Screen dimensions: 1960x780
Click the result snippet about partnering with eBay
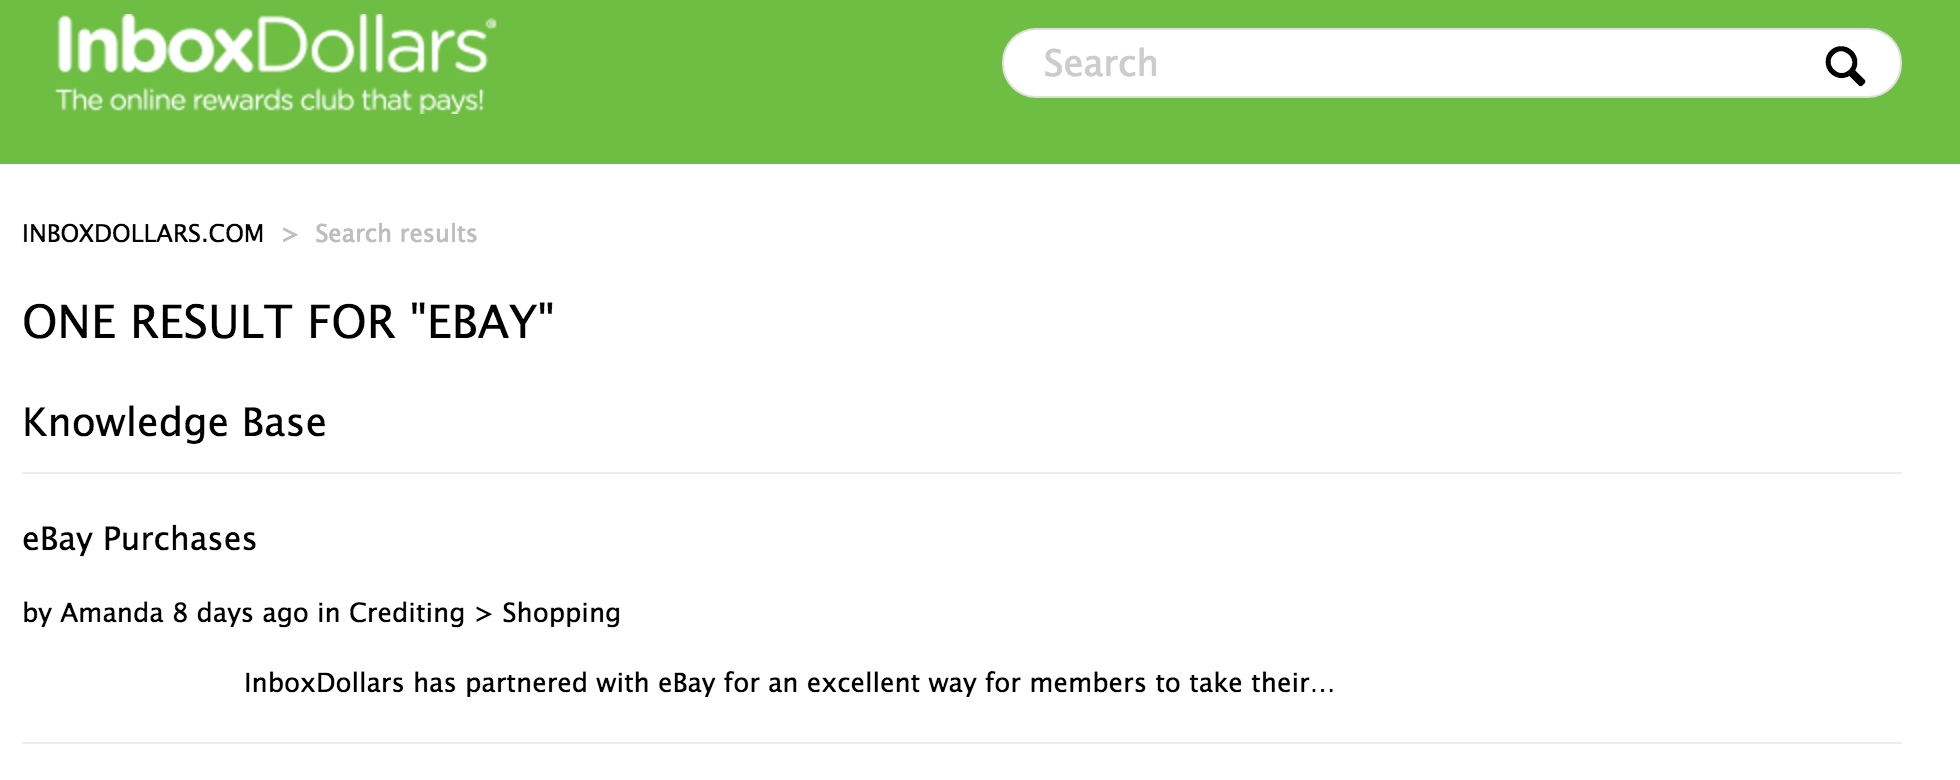pos(789,683)
